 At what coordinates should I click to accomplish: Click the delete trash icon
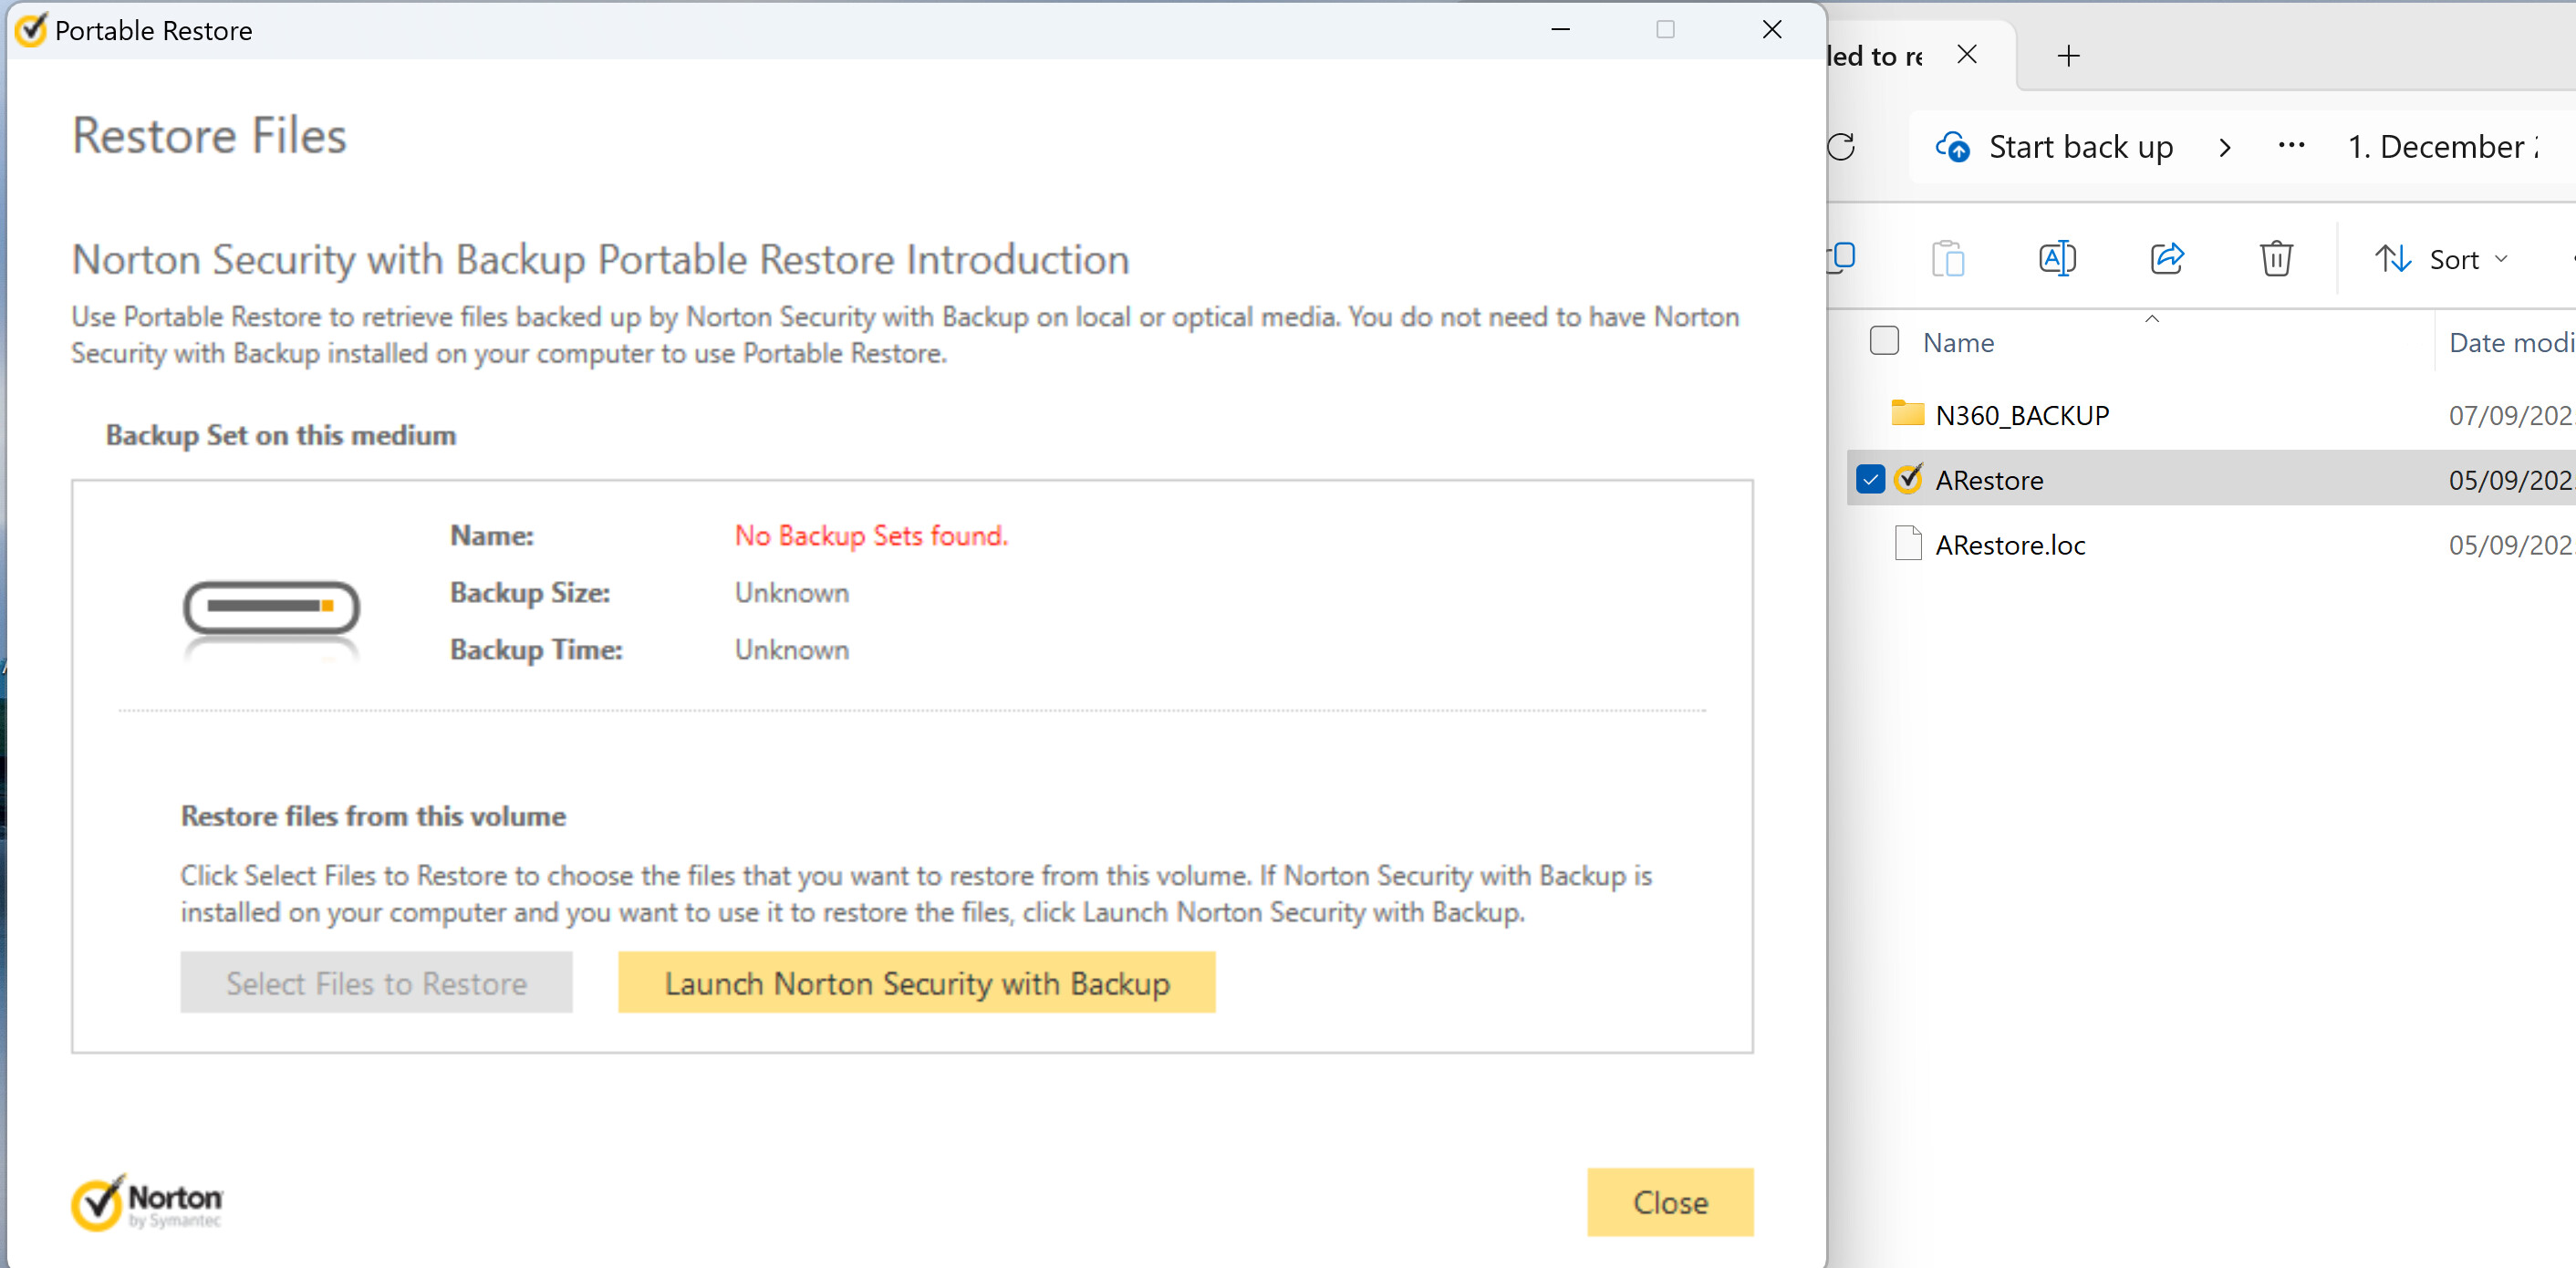click(2276, 259)
